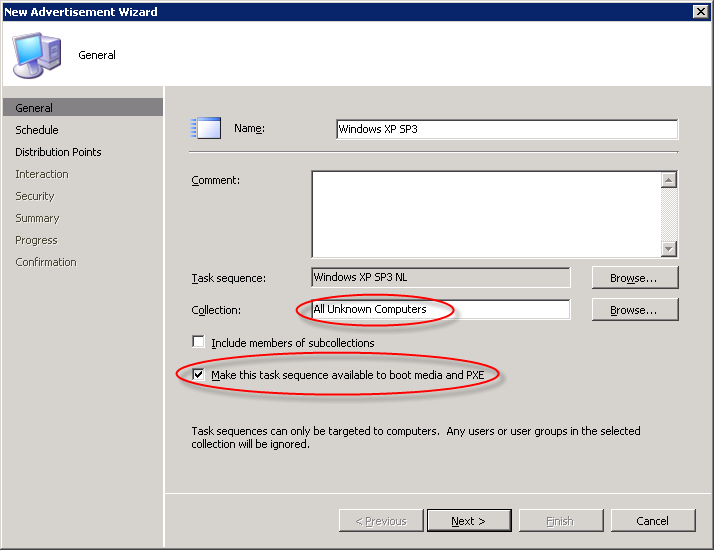Uncheck Make this task sequence available to boot media and PXE
Viewport: 714px width, 550px height.
[199, 374]
